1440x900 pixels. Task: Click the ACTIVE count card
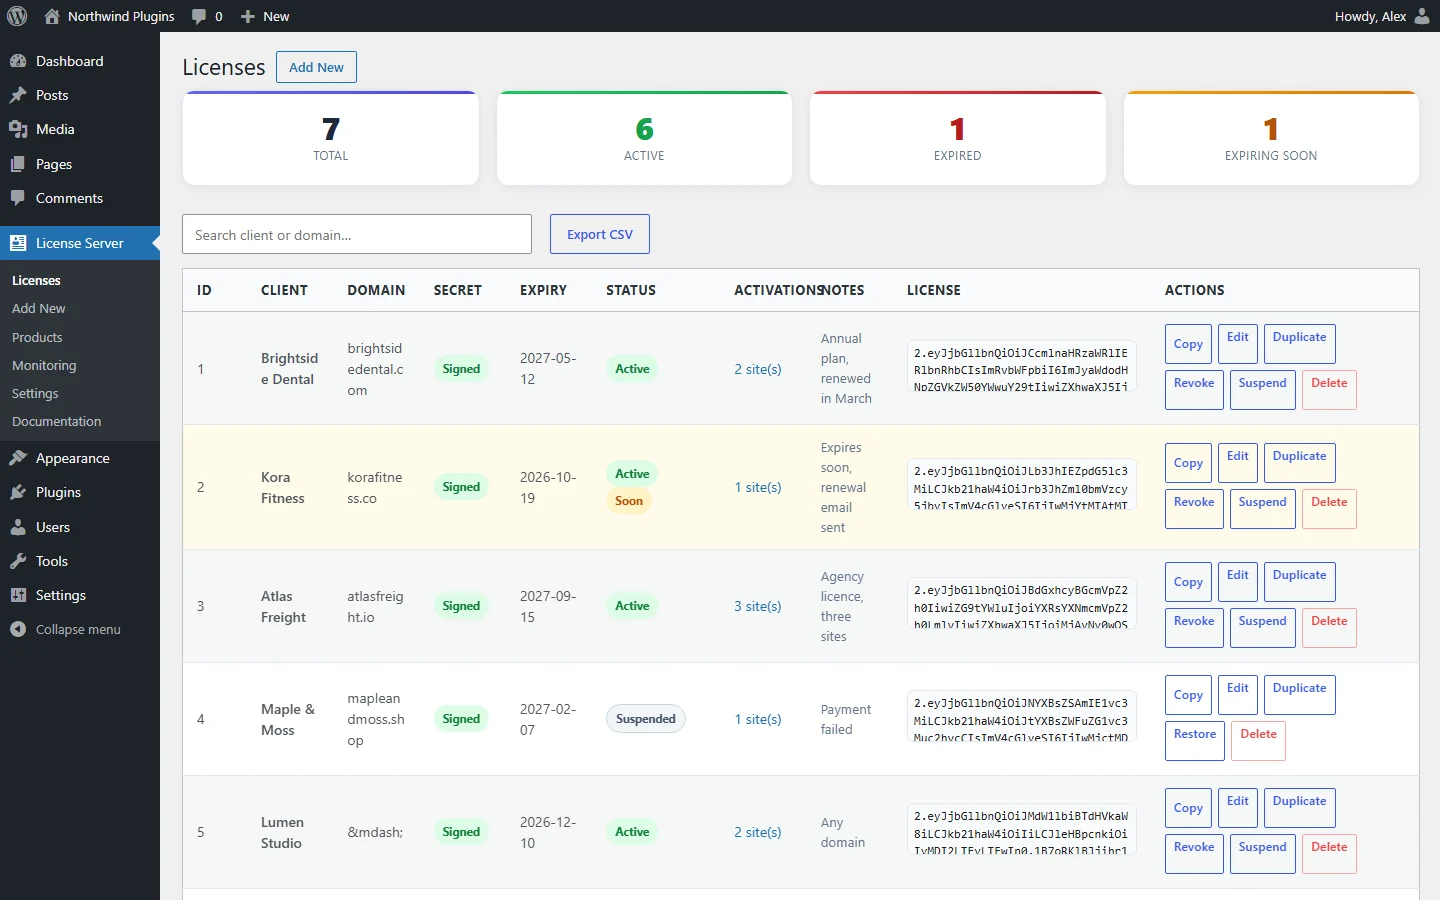tap(644, 138)
